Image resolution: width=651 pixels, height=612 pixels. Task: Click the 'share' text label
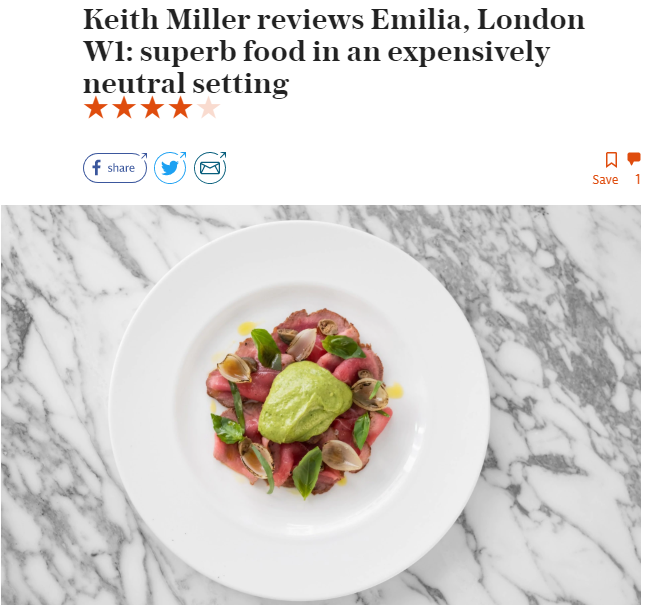coord(123,170)
